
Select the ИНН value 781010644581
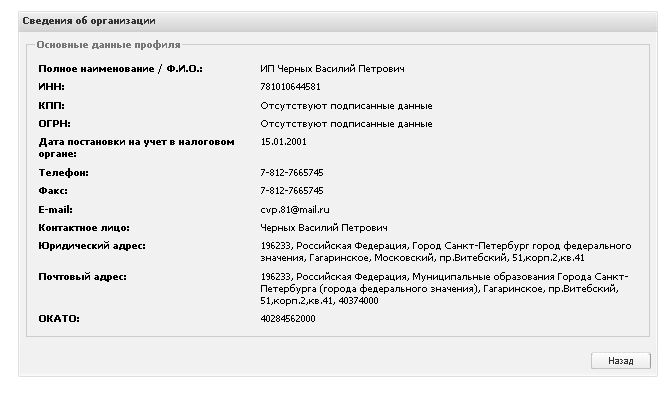click(290, 87)
